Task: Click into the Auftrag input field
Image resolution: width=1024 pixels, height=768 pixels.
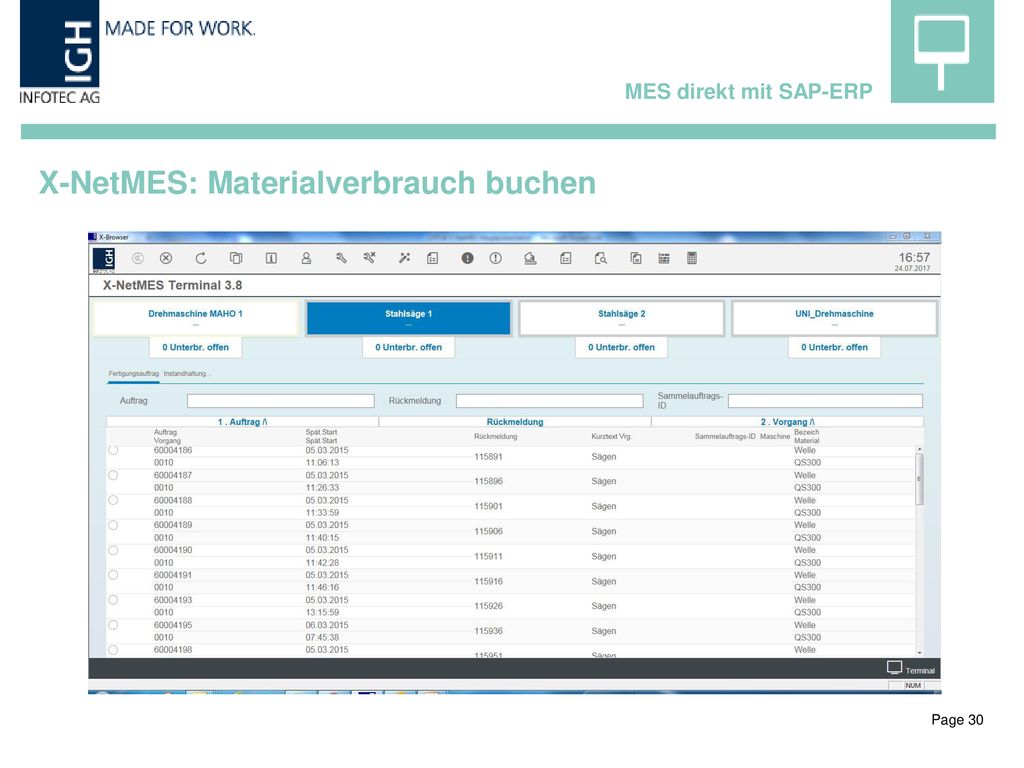Action: click(281, 401)
